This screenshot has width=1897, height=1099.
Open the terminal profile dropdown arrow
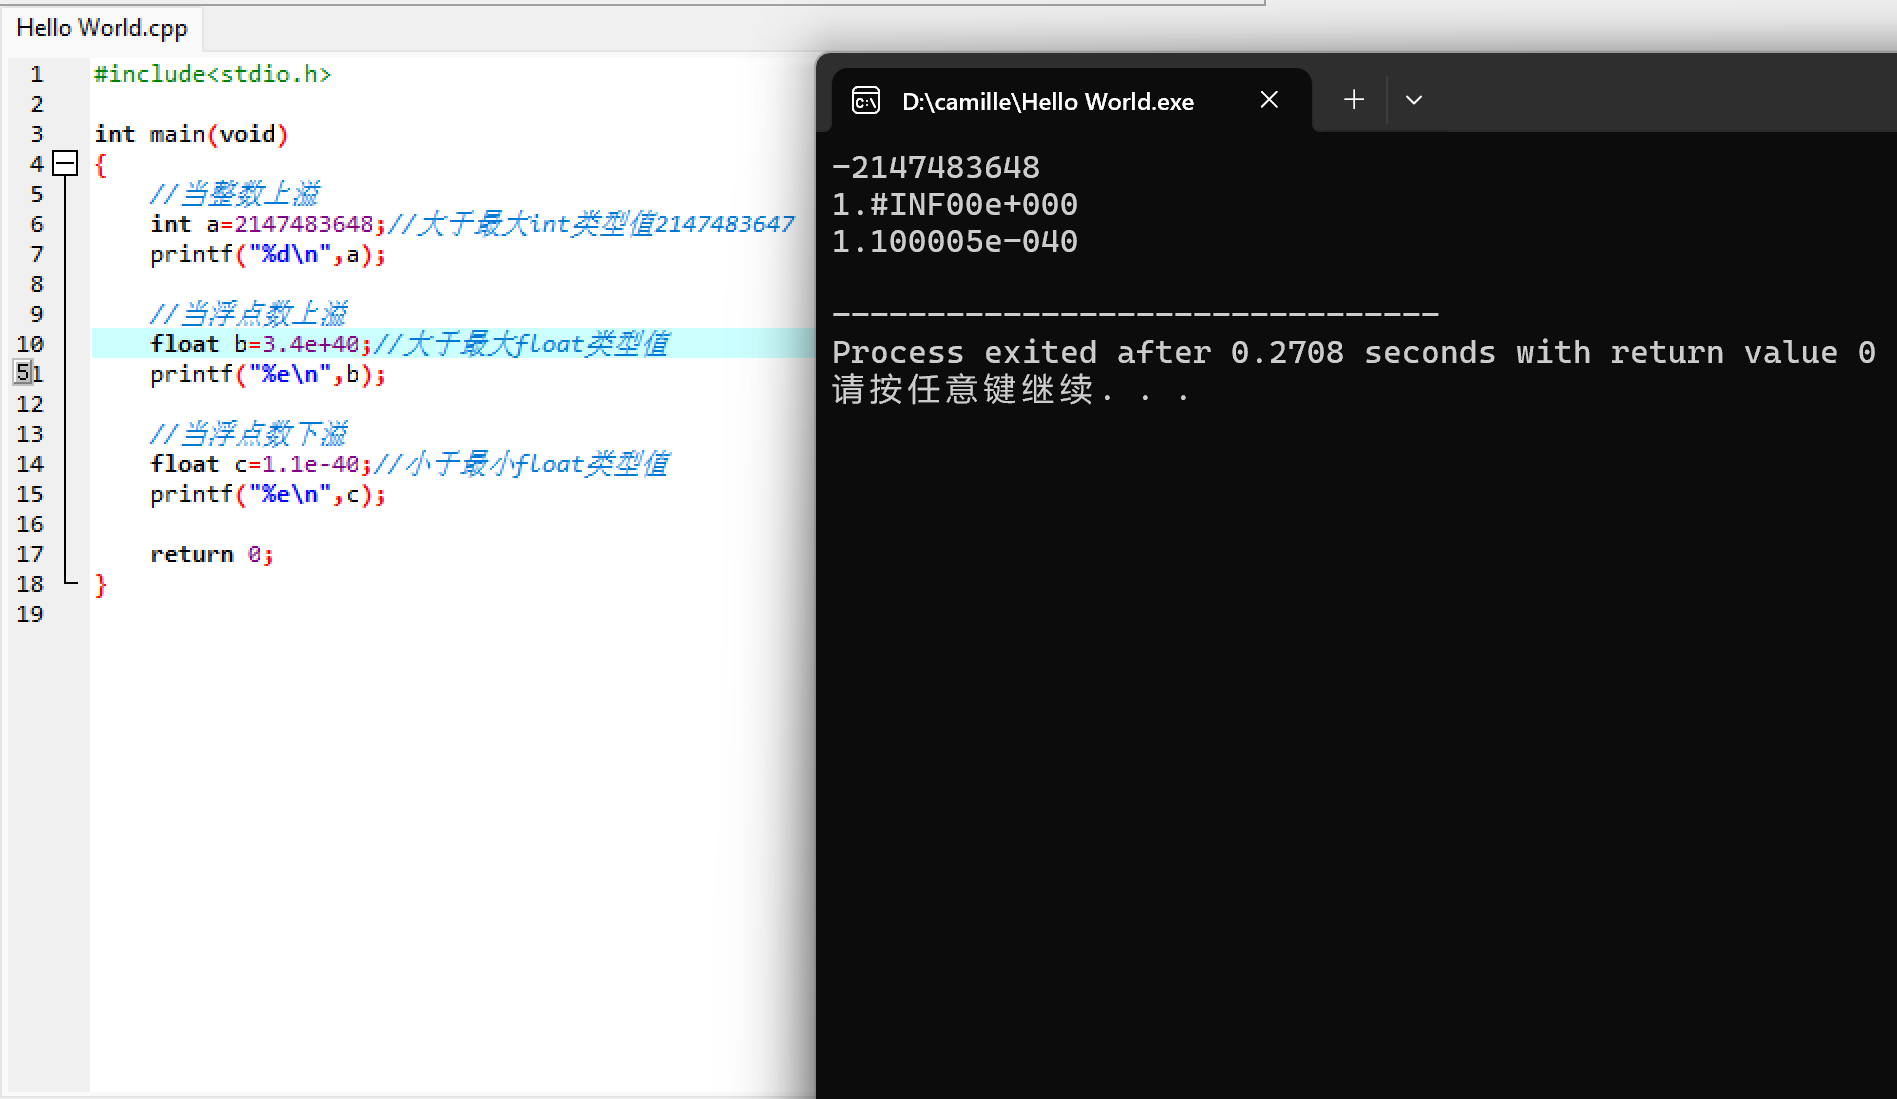click(1414, 100)
